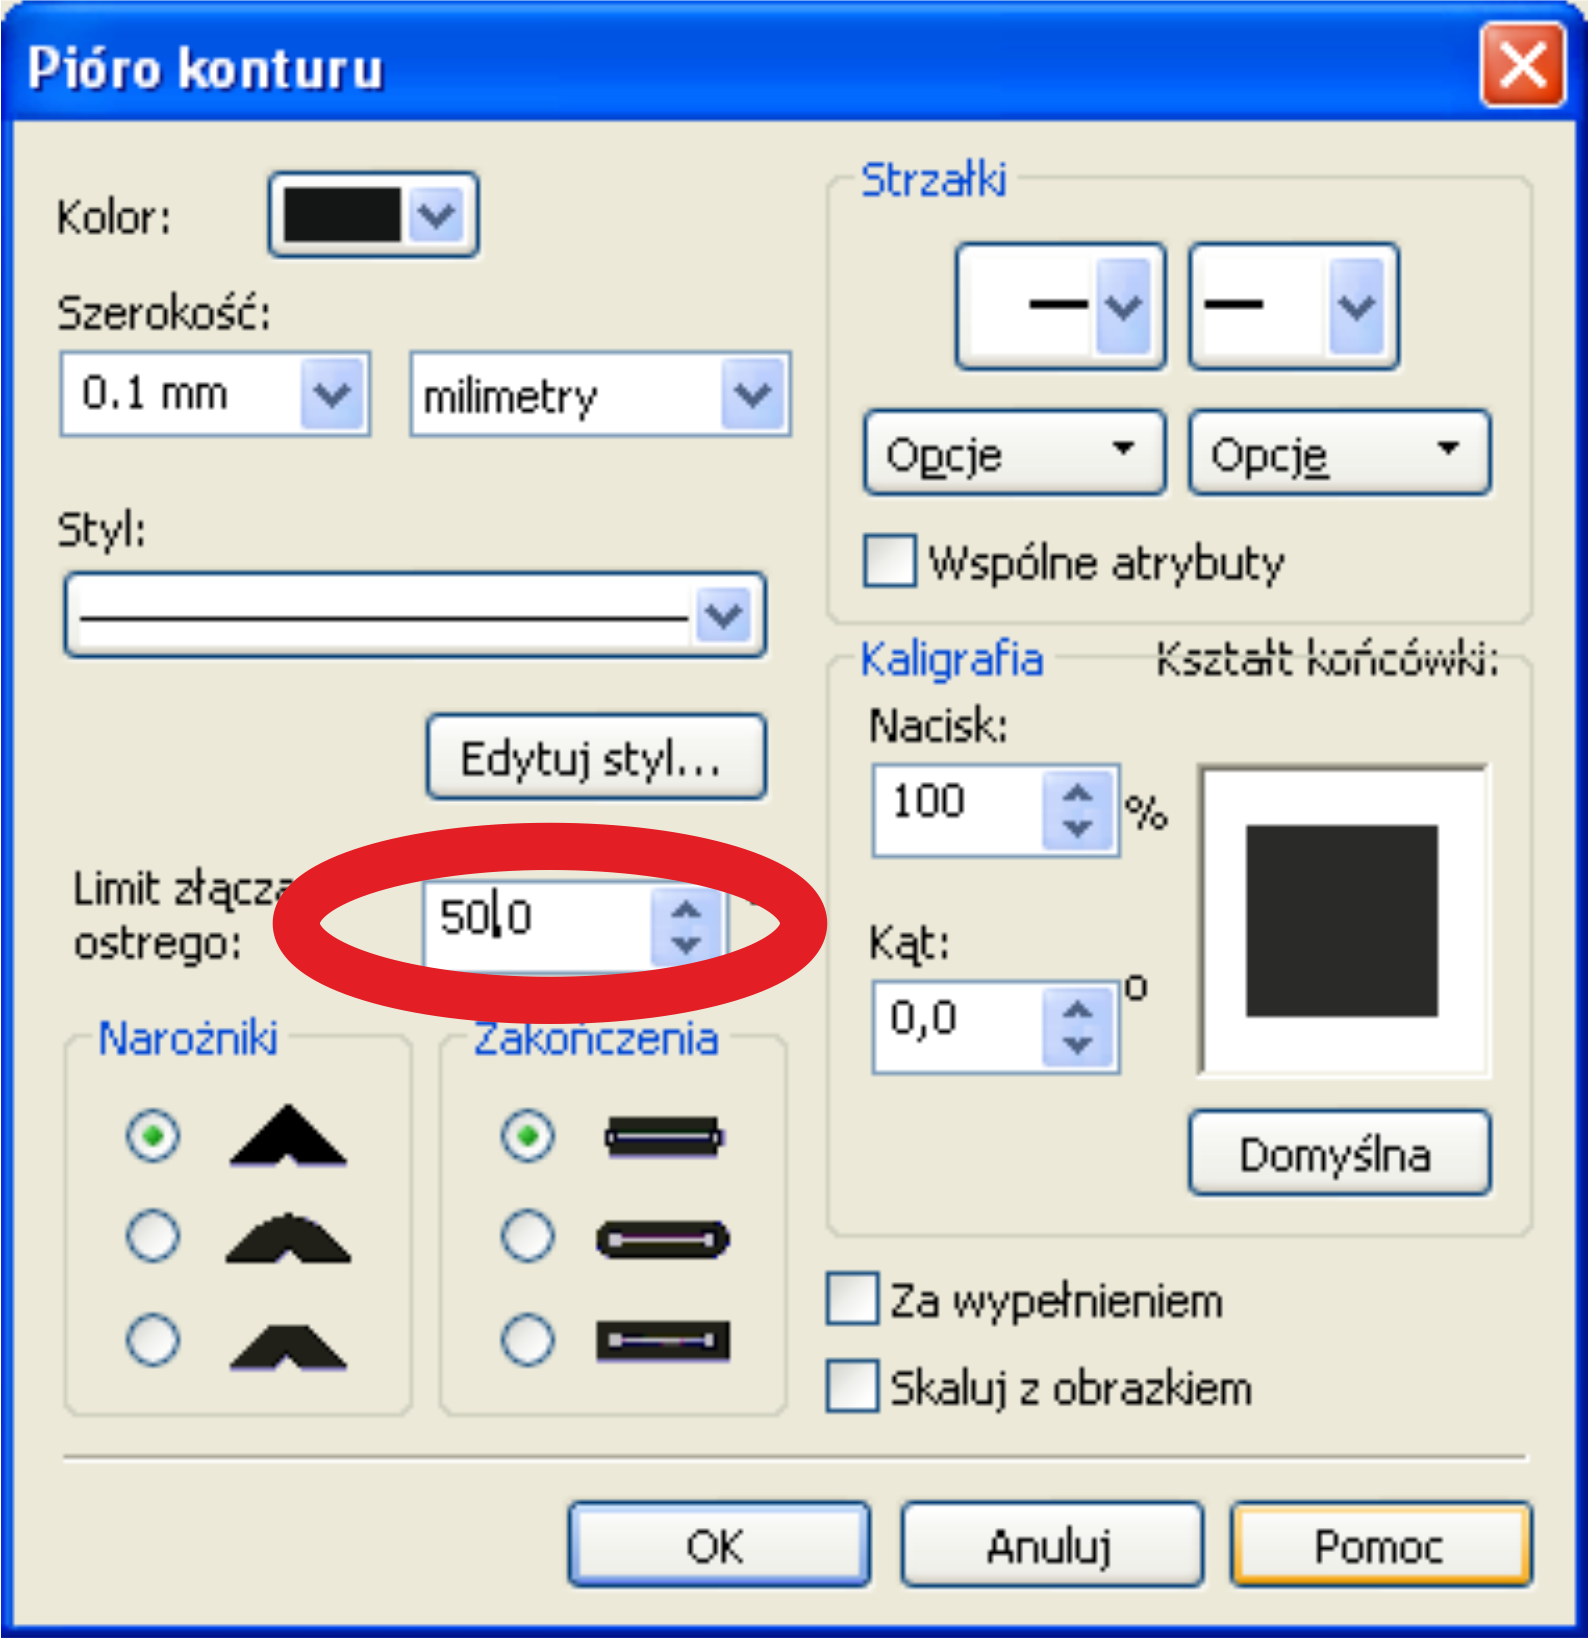Reset nib shape with Domyślna button

coord(1338,1153)
